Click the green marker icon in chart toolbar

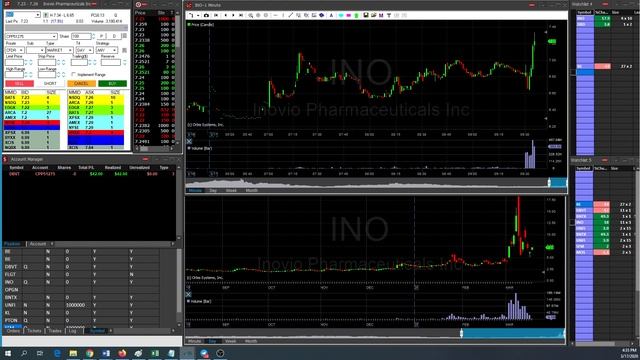point(356,15)
